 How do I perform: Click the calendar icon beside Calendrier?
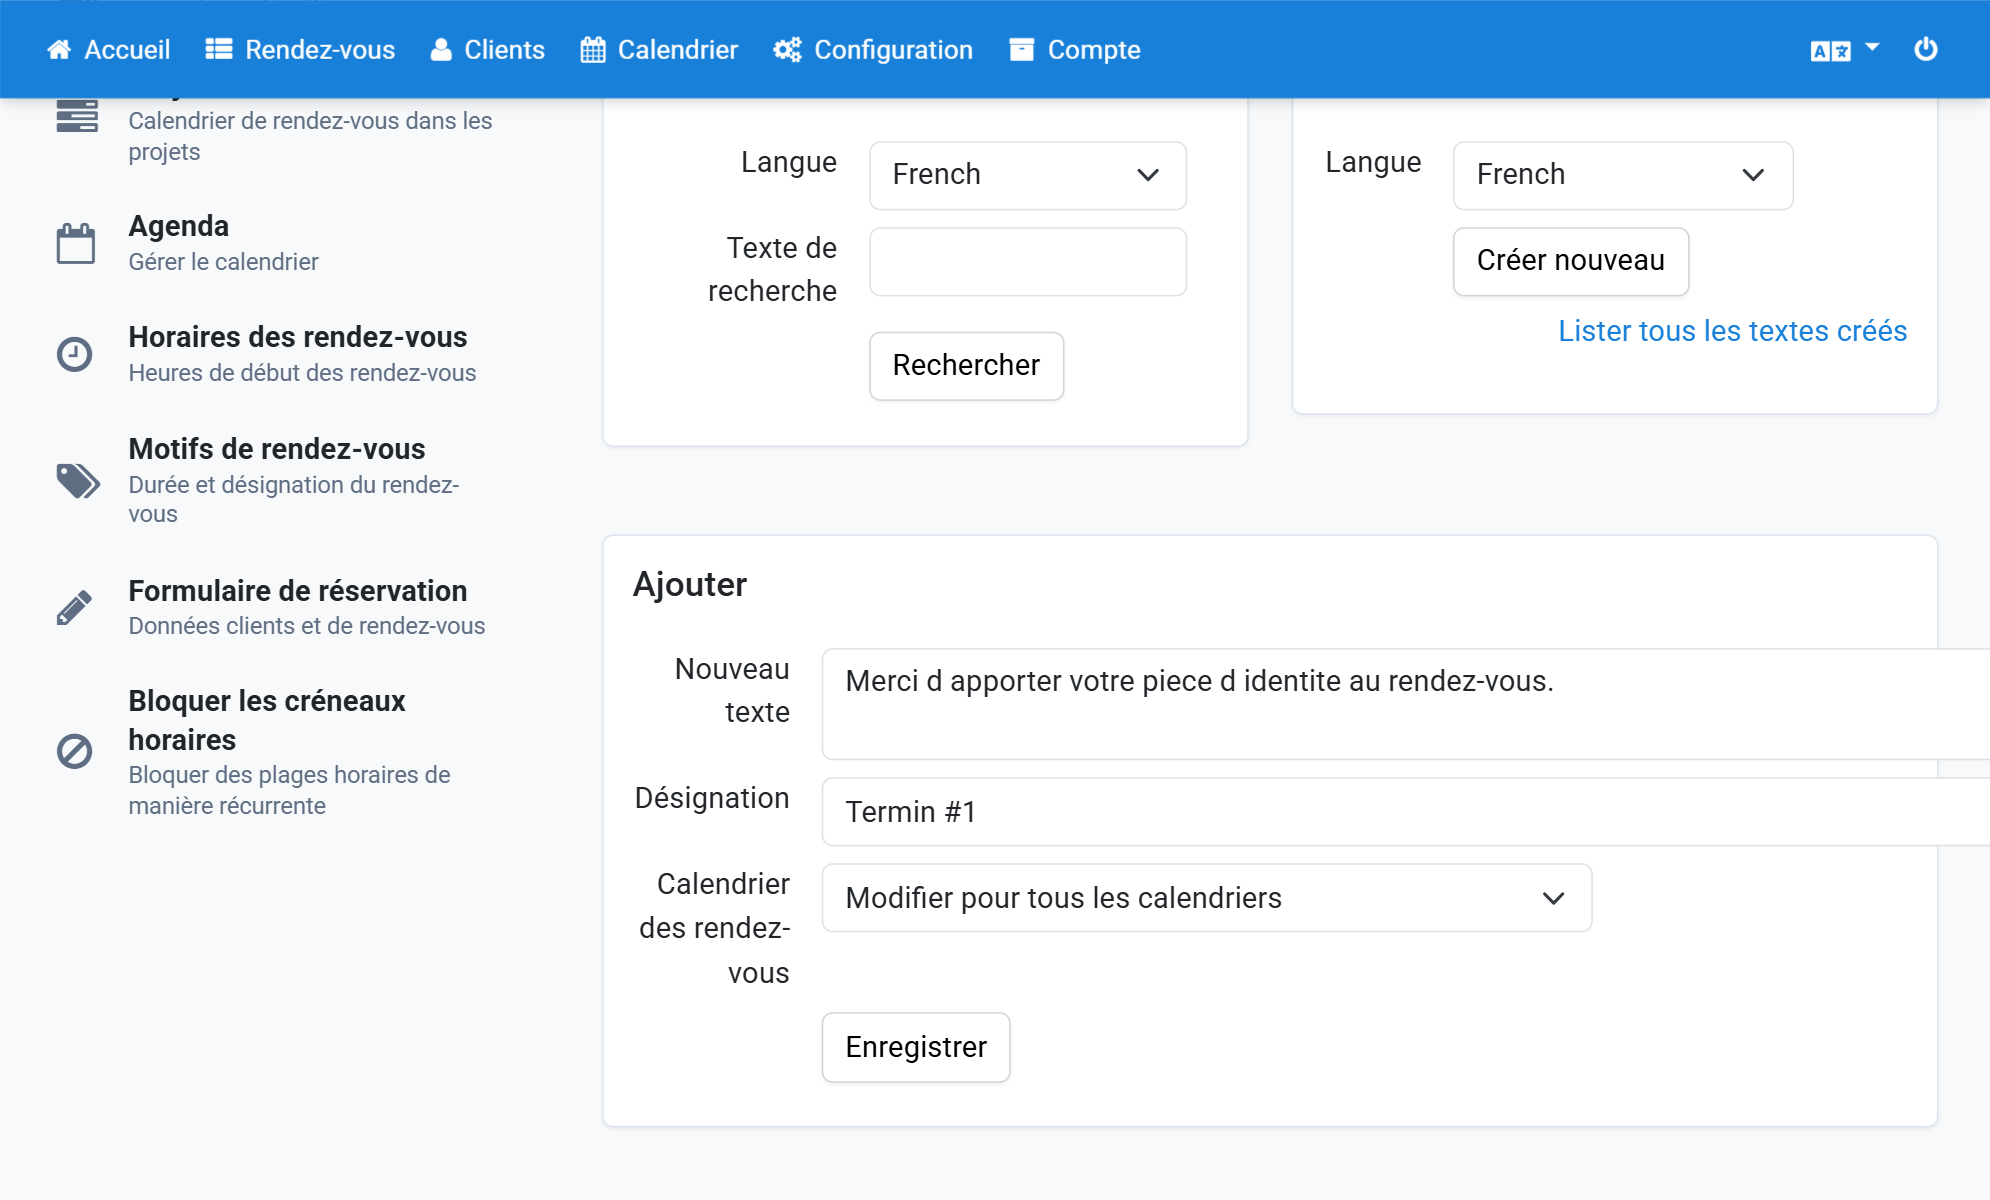pos(593,50)
